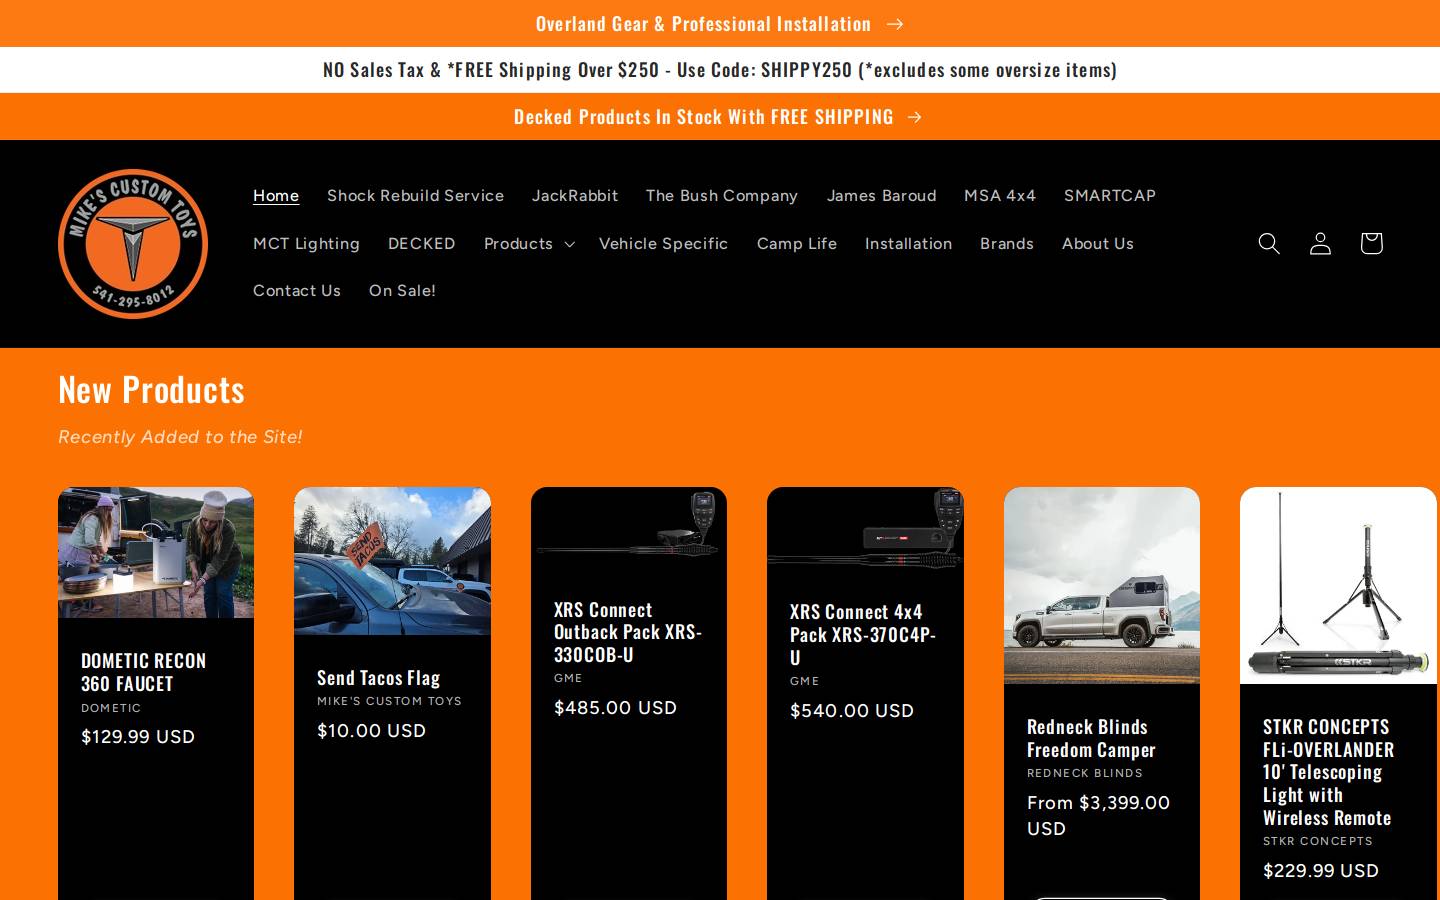
Task: Click the DOMETIC vendor label
Action: (111, 708)
